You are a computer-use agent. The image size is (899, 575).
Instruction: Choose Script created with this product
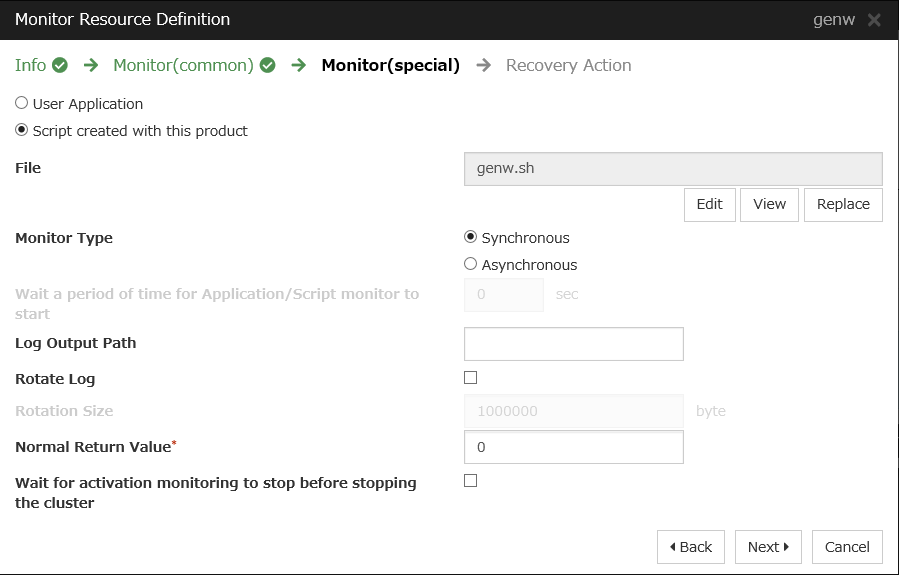[x=22, y=130]
